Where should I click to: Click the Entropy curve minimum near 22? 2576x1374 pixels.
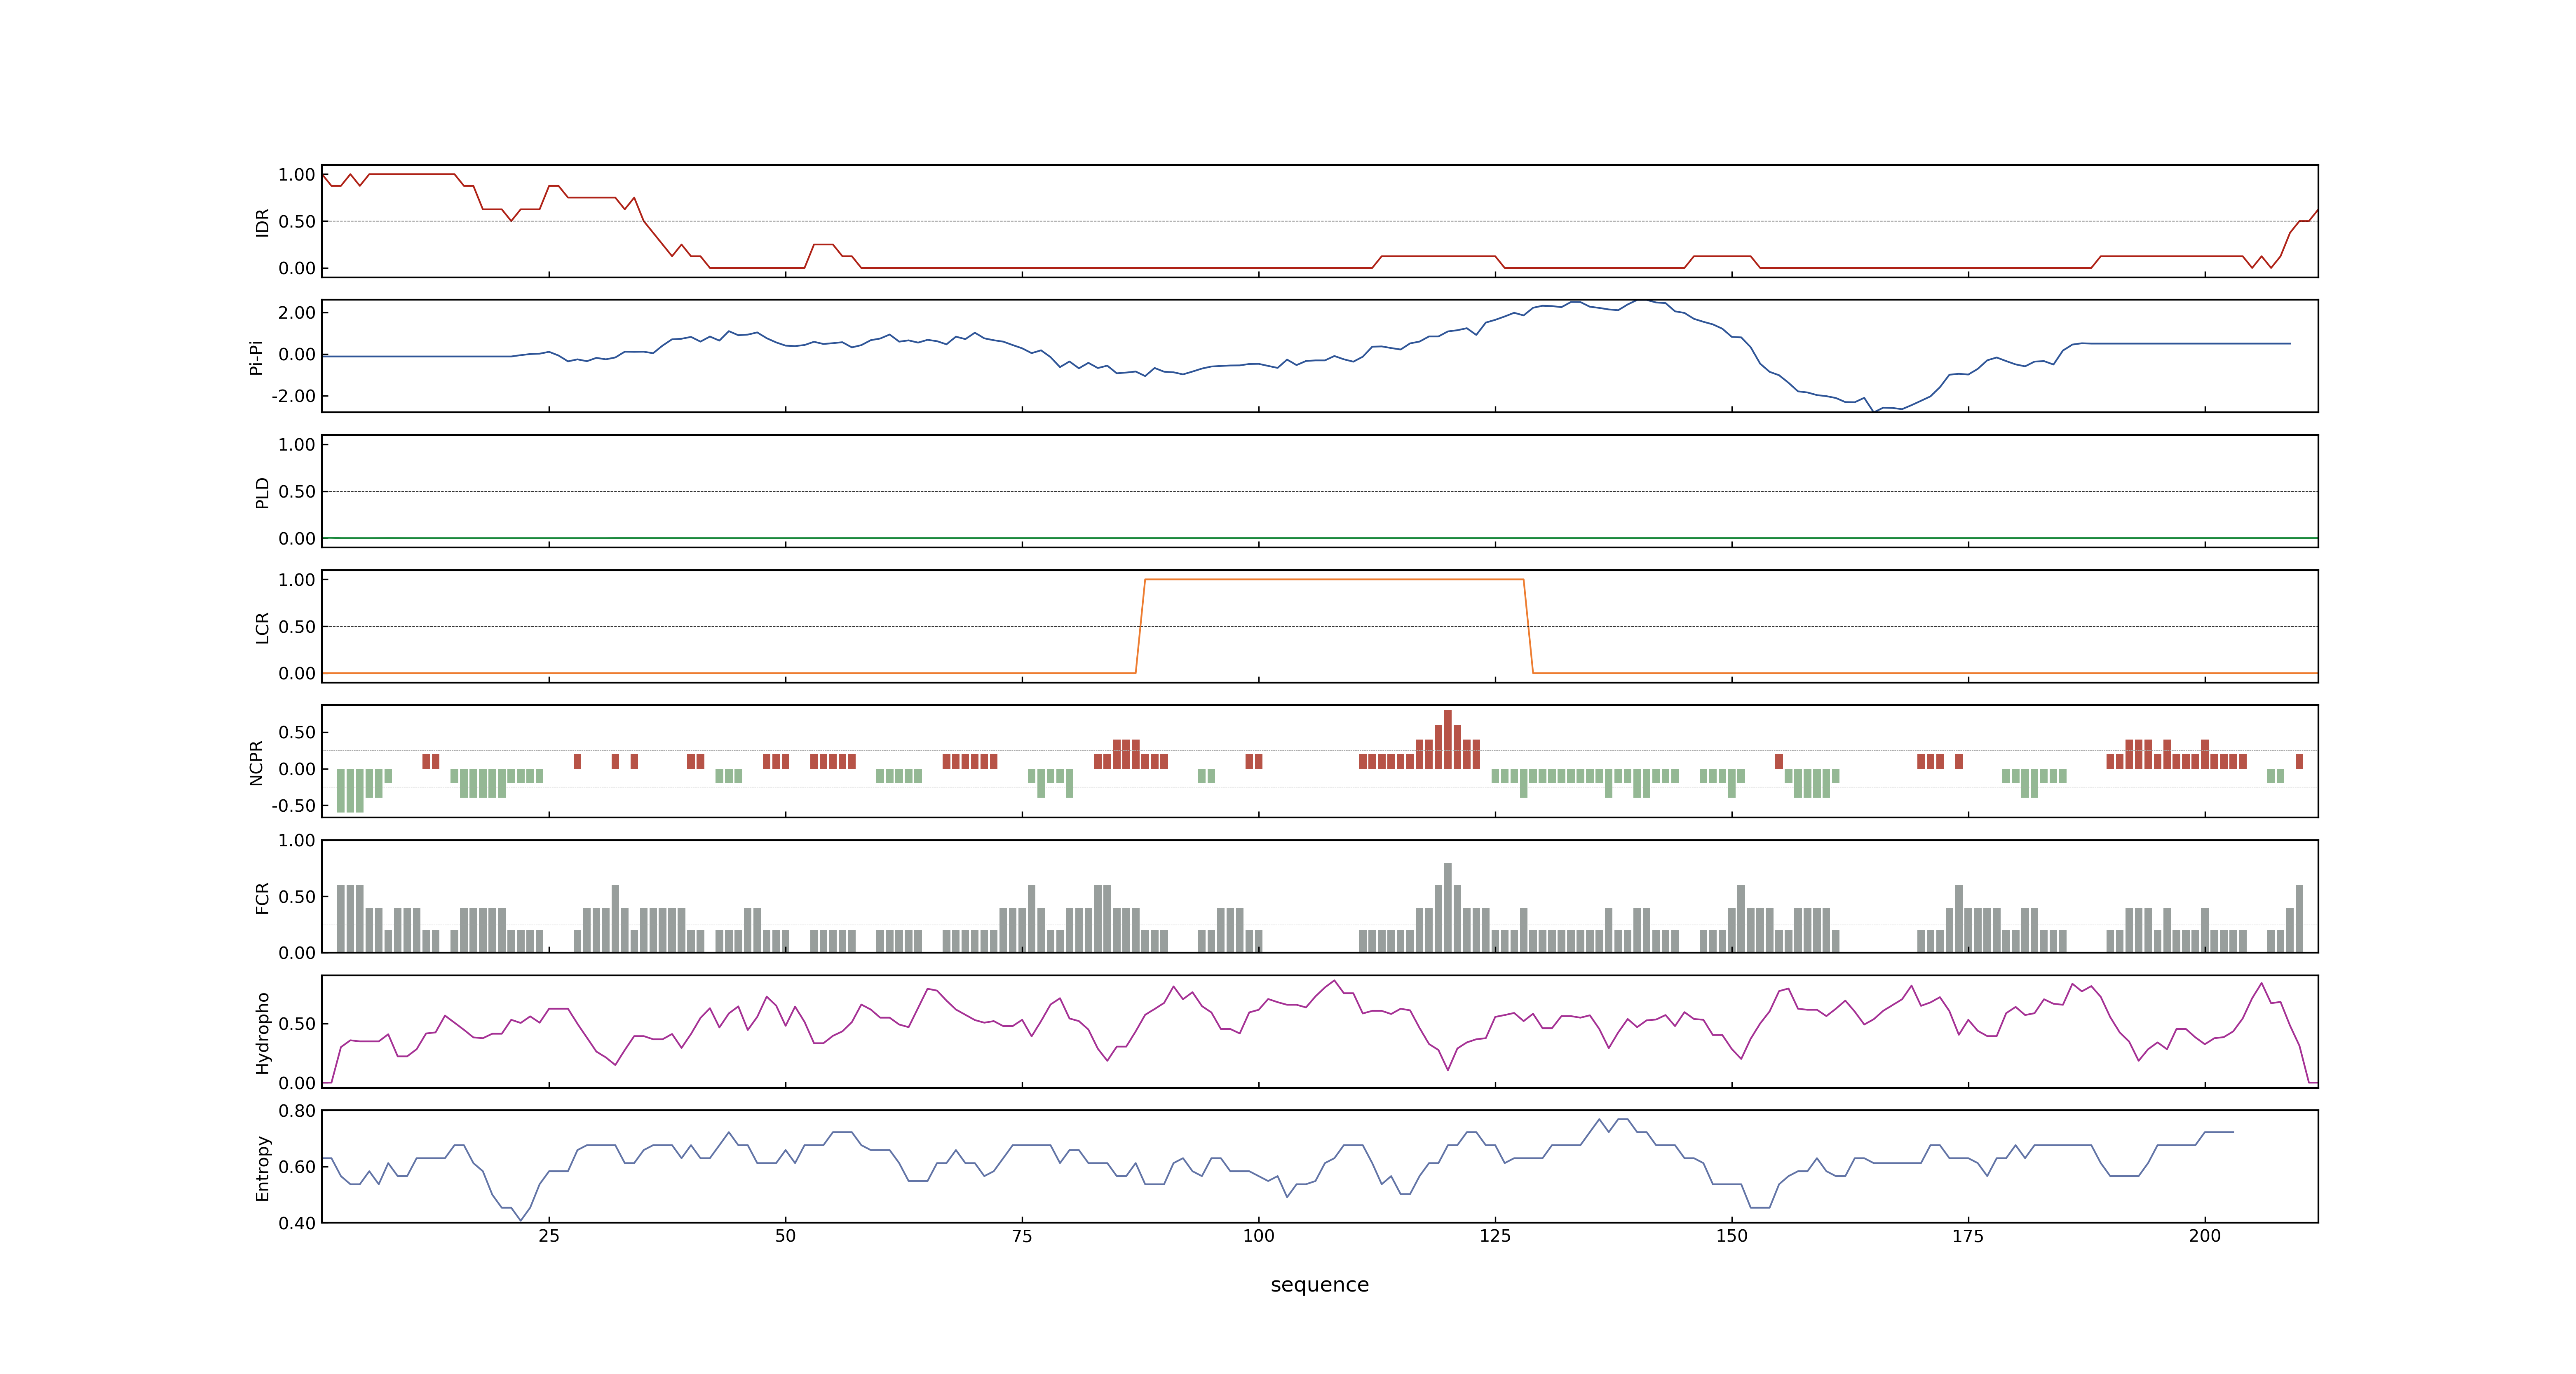coord(520,1220)
